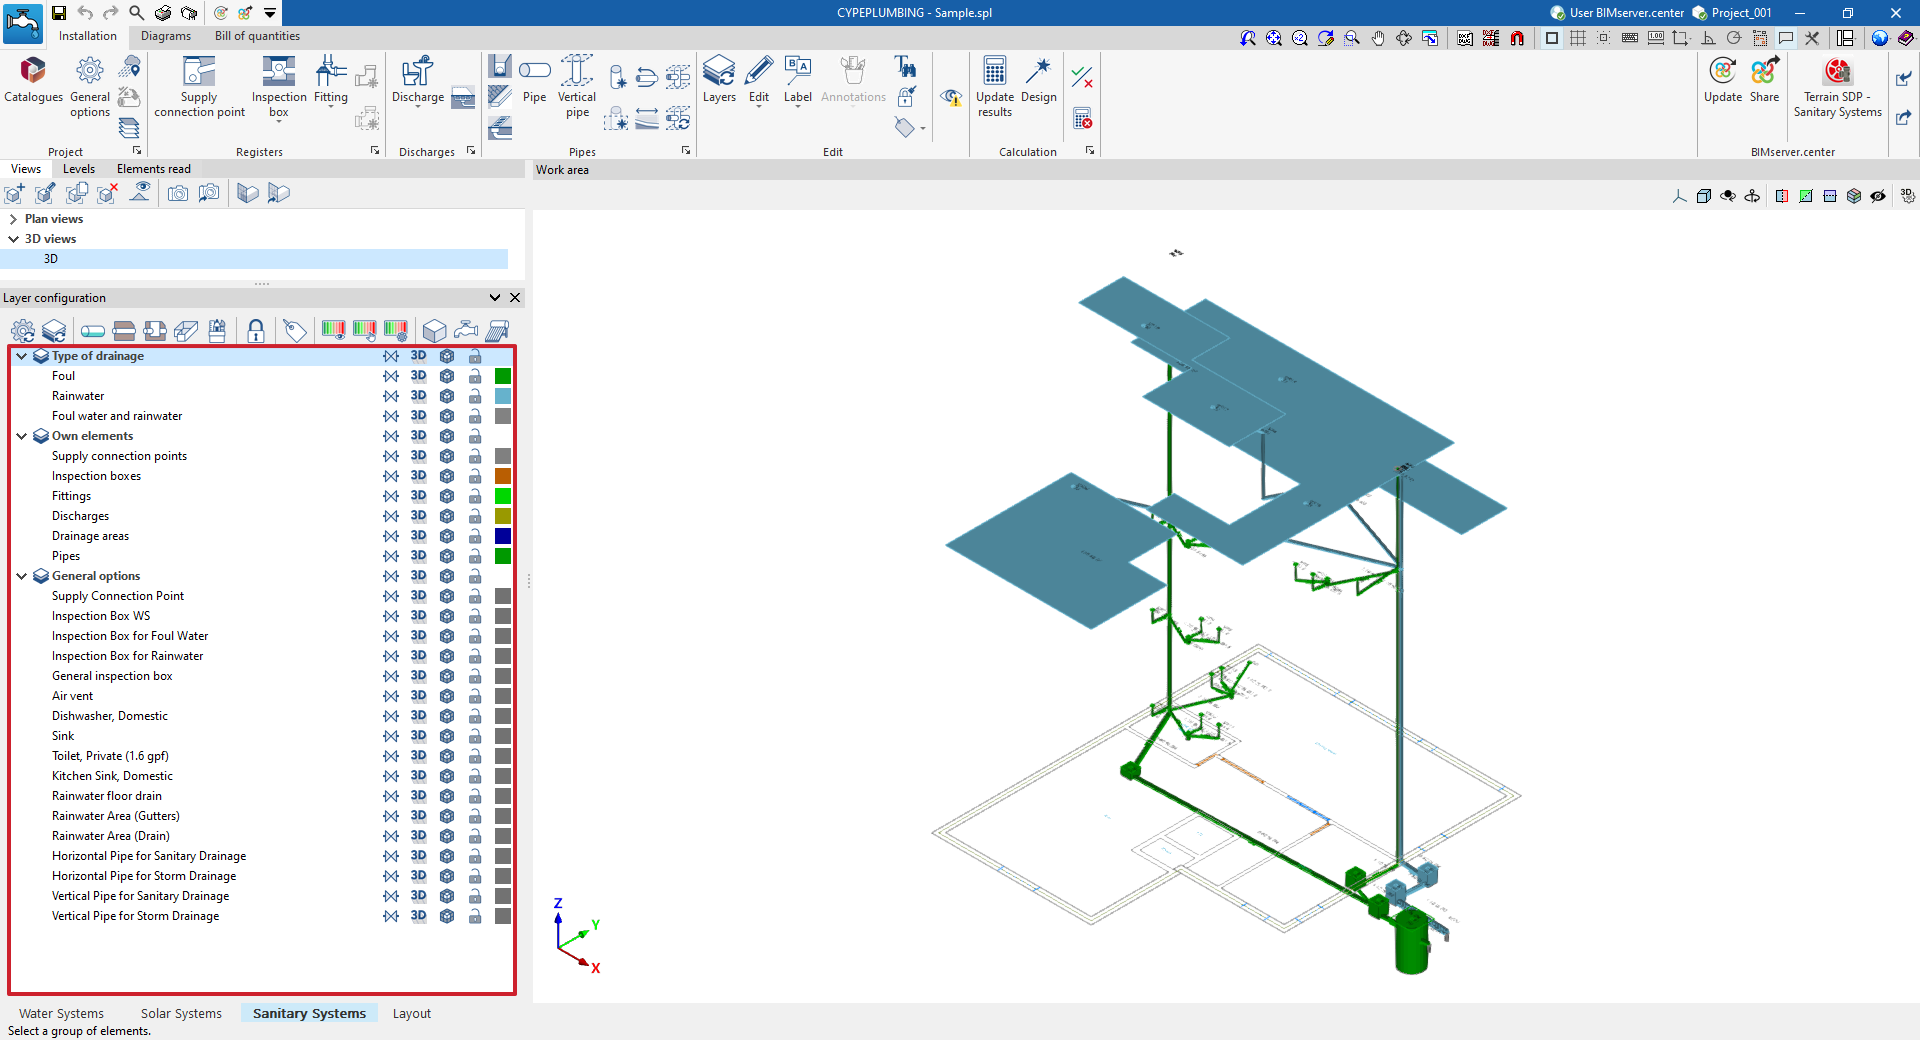1920x1040 pixels.
Task: Collapse the General options layer group
Action: click(21, 576)
